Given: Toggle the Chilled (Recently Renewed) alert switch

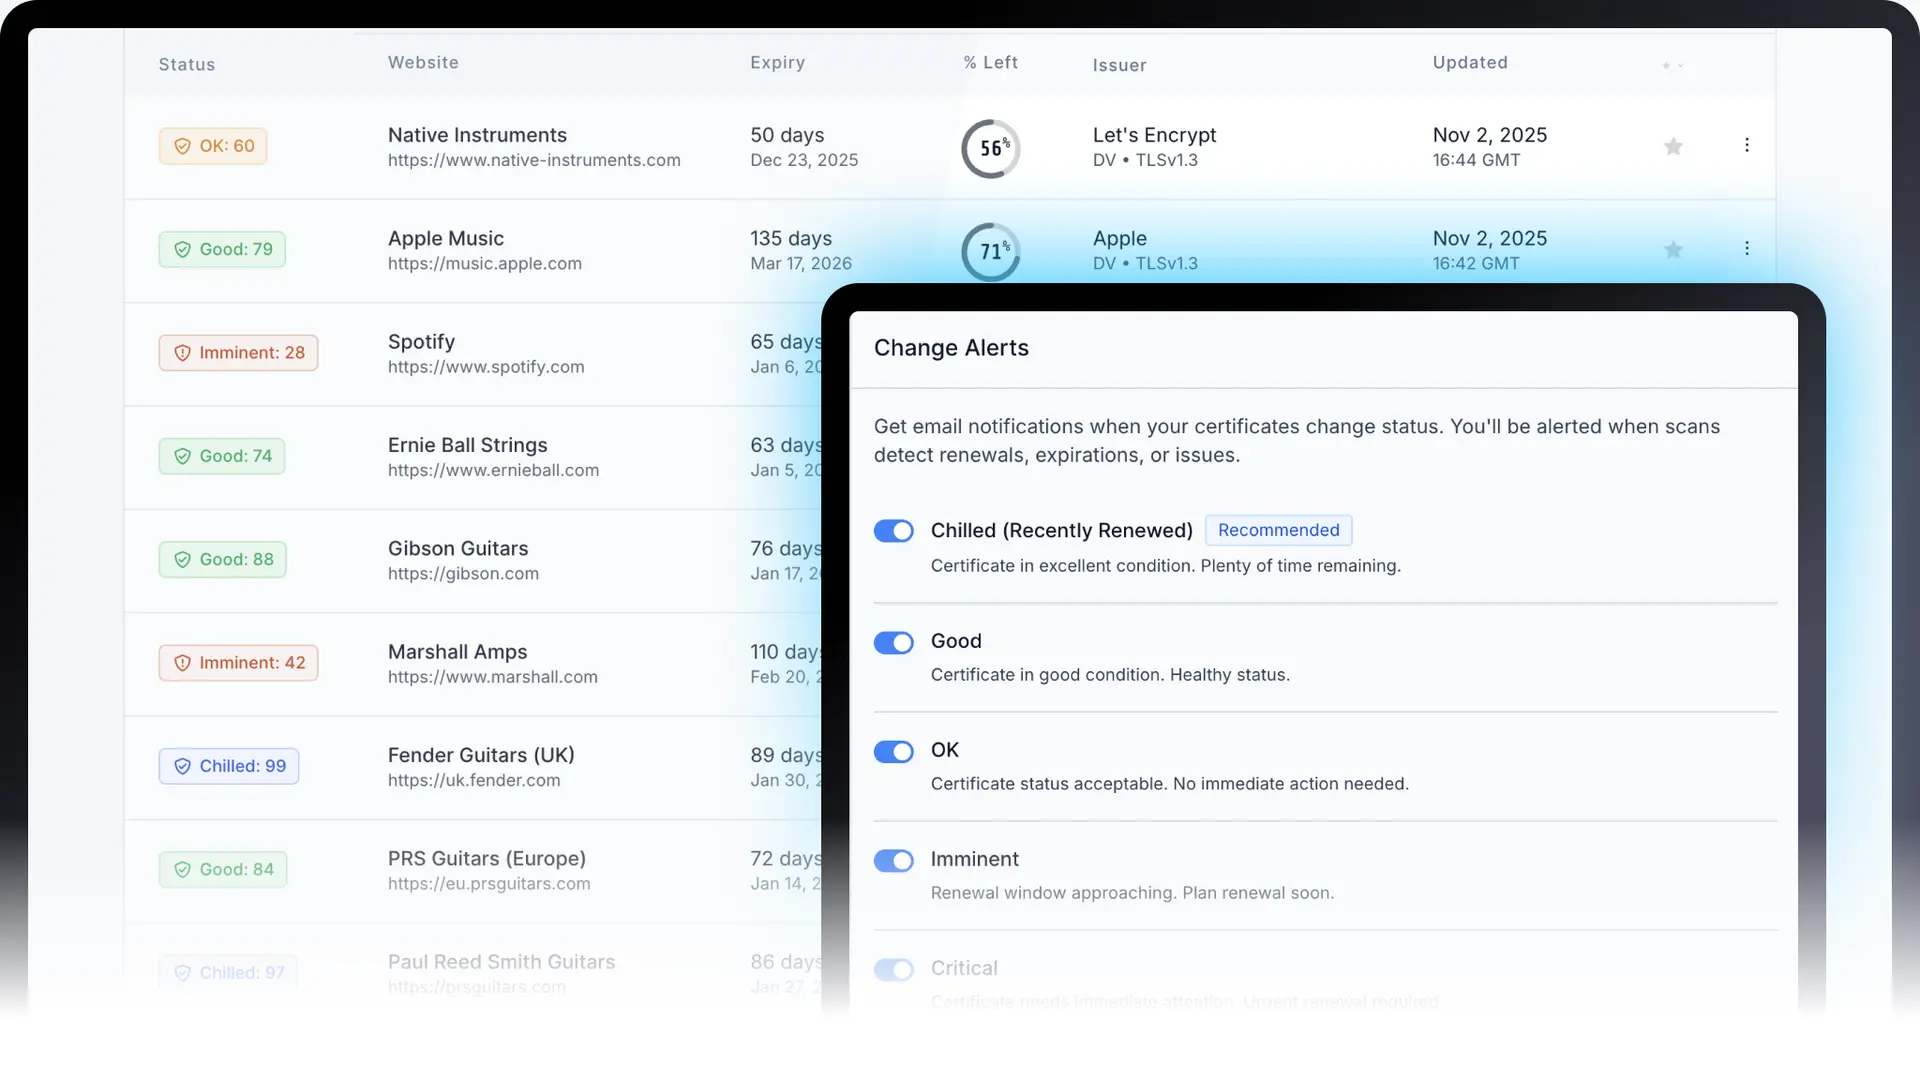Looking at the screenshot, I should [893, 531].
